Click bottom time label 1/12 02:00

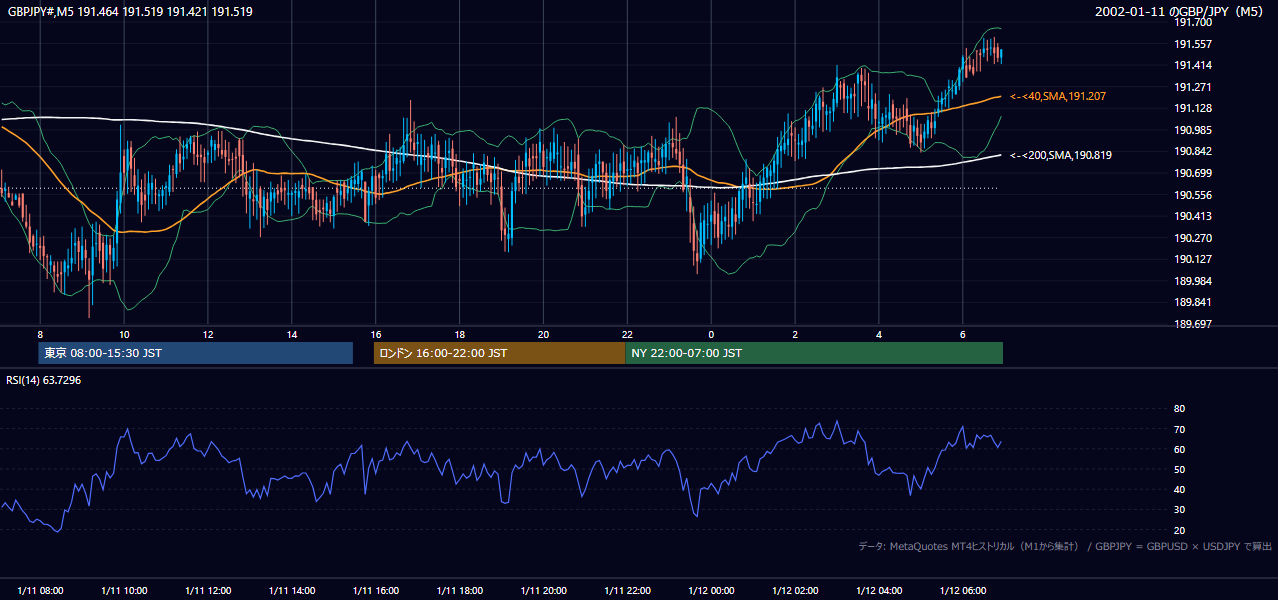click(795, 591)
